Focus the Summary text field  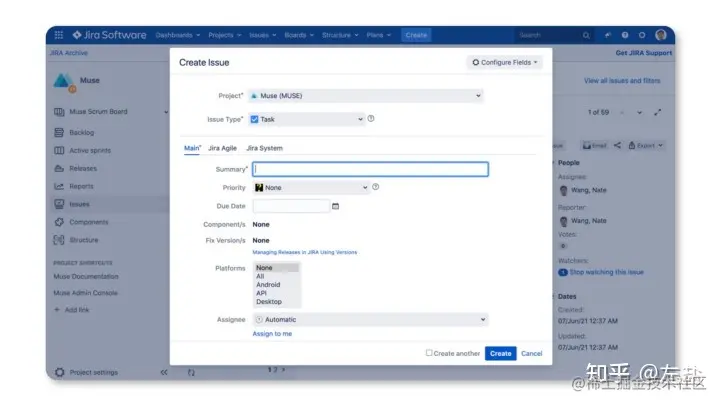pos(370,169)
